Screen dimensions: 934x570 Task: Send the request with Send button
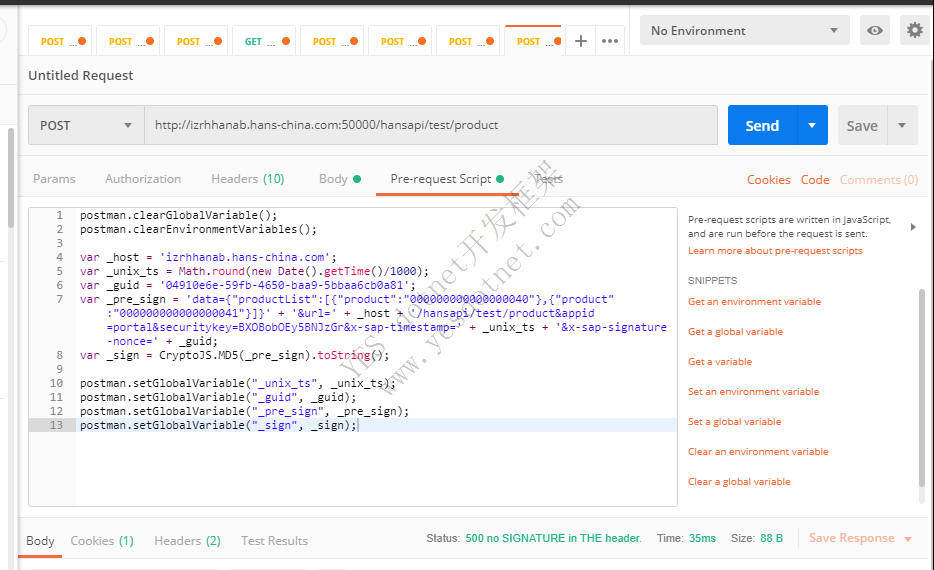[x=762, y=125]
